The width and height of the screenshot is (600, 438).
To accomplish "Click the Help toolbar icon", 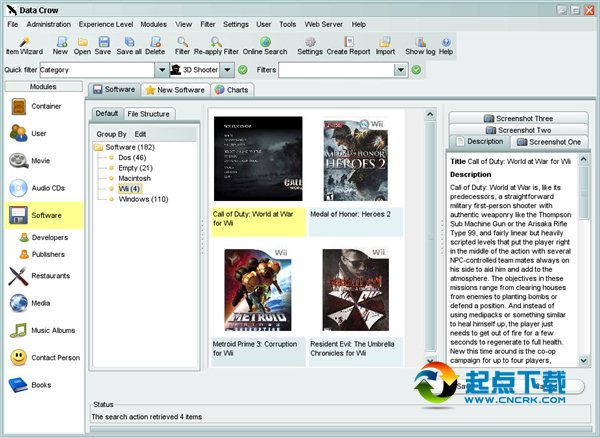I will pyautogui.click(x=446, y=46).
